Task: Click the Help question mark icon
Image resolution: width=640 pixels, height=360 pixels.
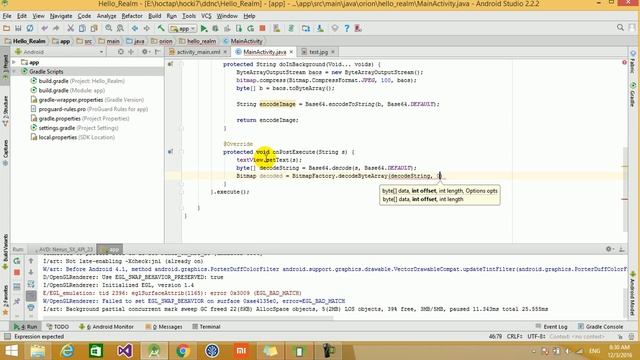Action: tap(347, 28)
